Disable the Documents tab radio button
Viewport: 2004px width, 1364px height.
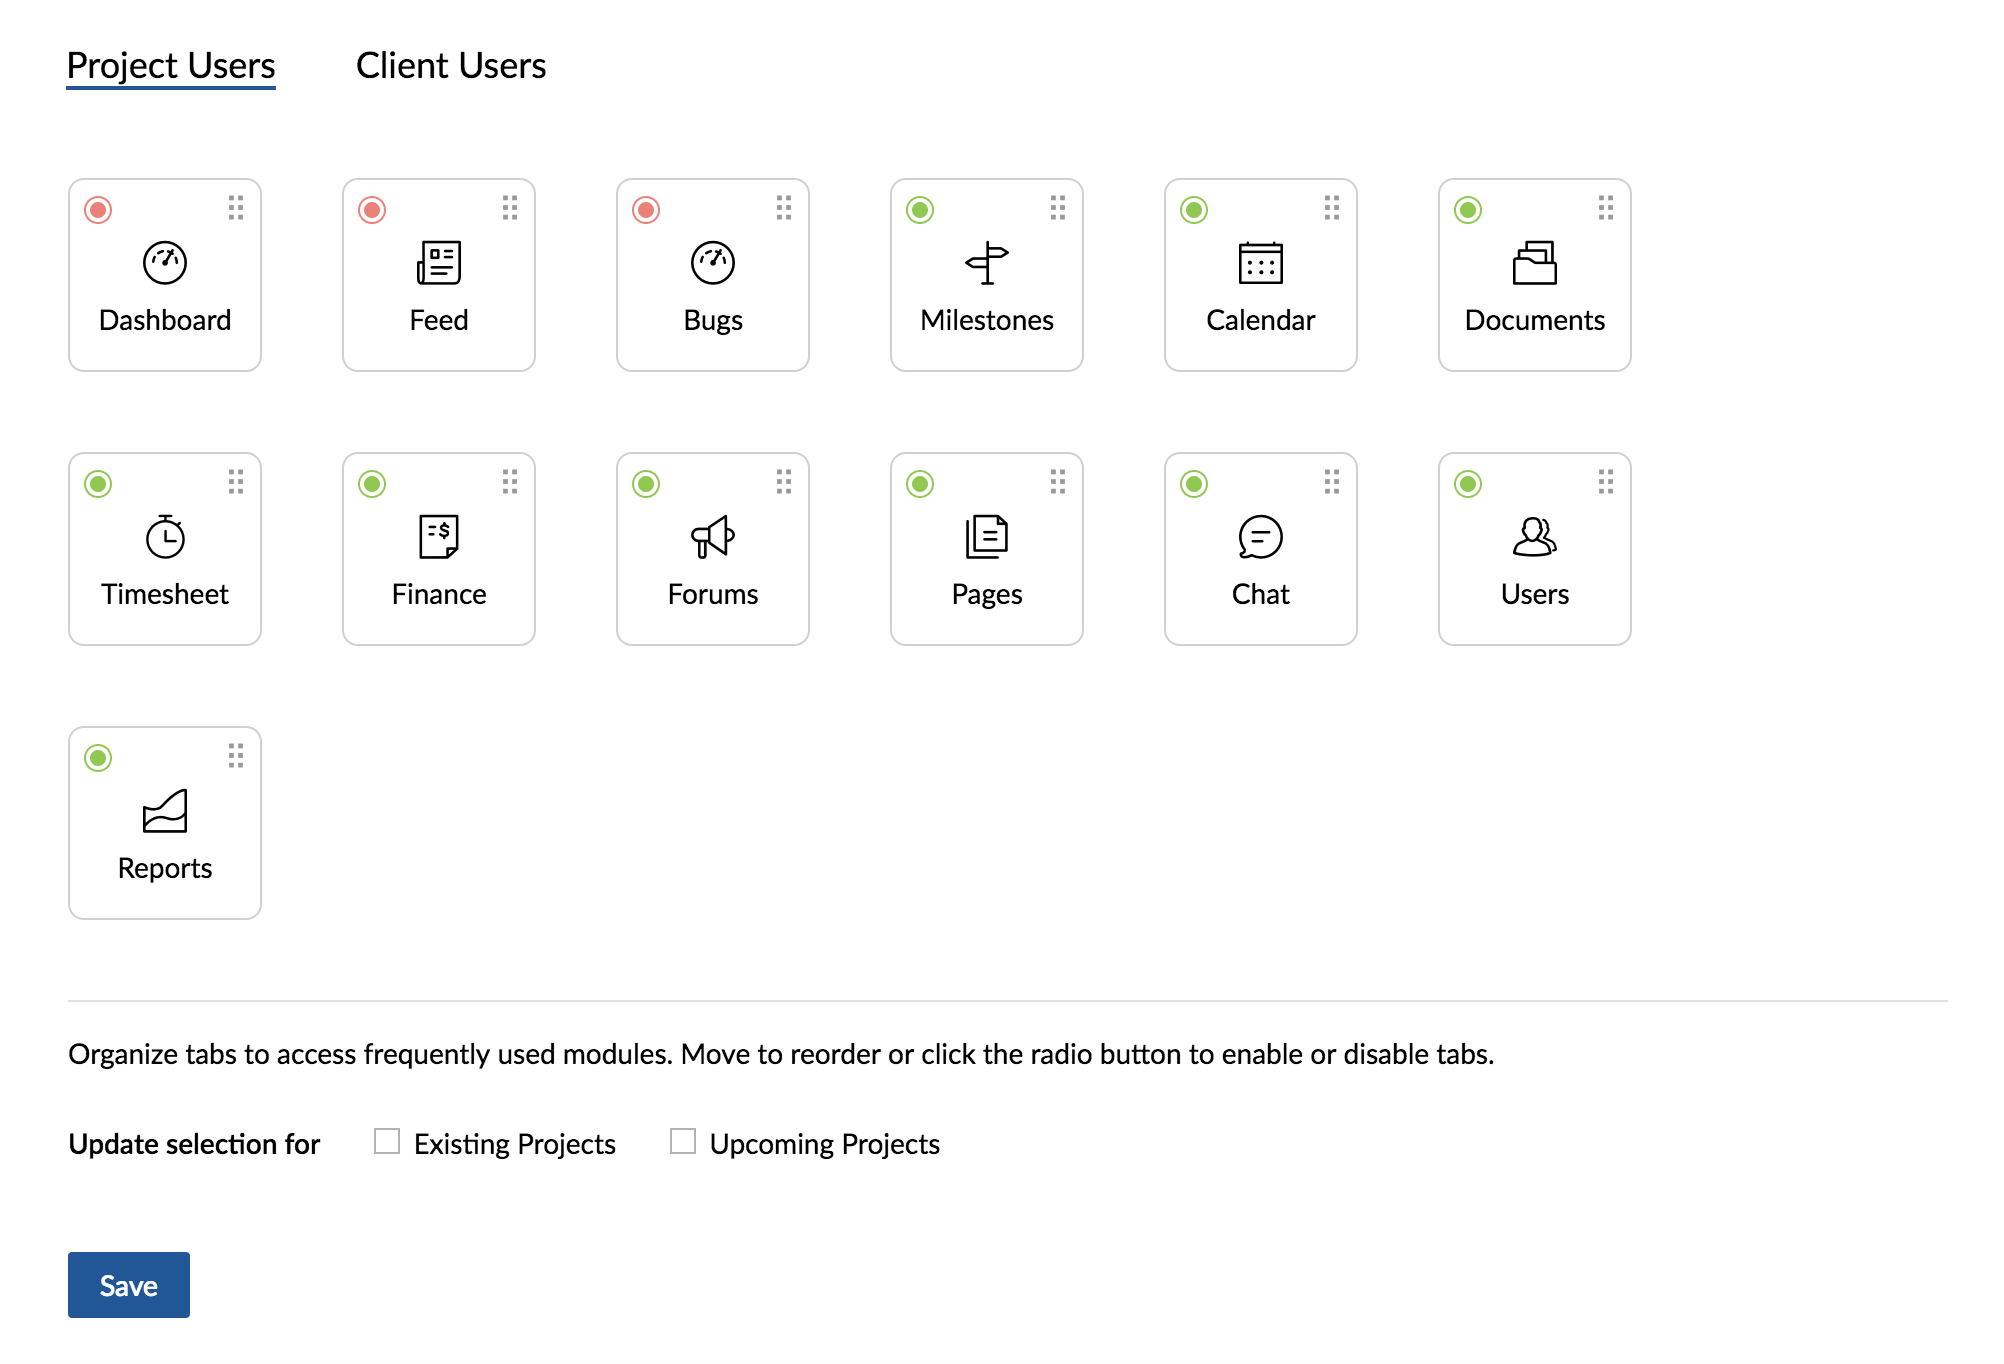(x=1468, y=210)
